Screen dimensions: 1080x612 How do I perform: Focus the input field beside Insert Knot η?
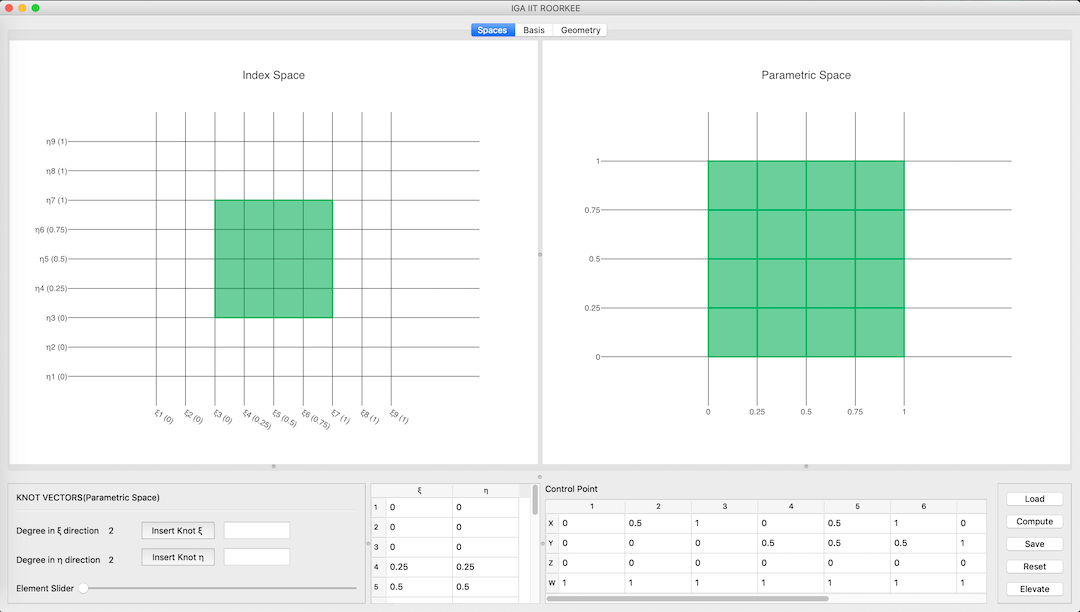[x=257, y=557]
